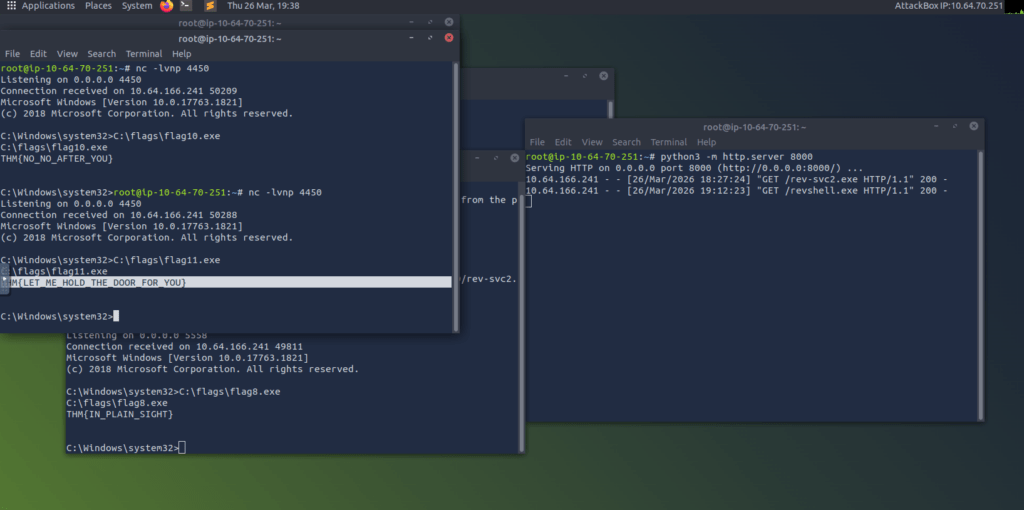The width and height of the screenshot is (1024, 510).
Task: Open Help menu in front terminal
Action: pyautogui.click(x=182, y=54)
